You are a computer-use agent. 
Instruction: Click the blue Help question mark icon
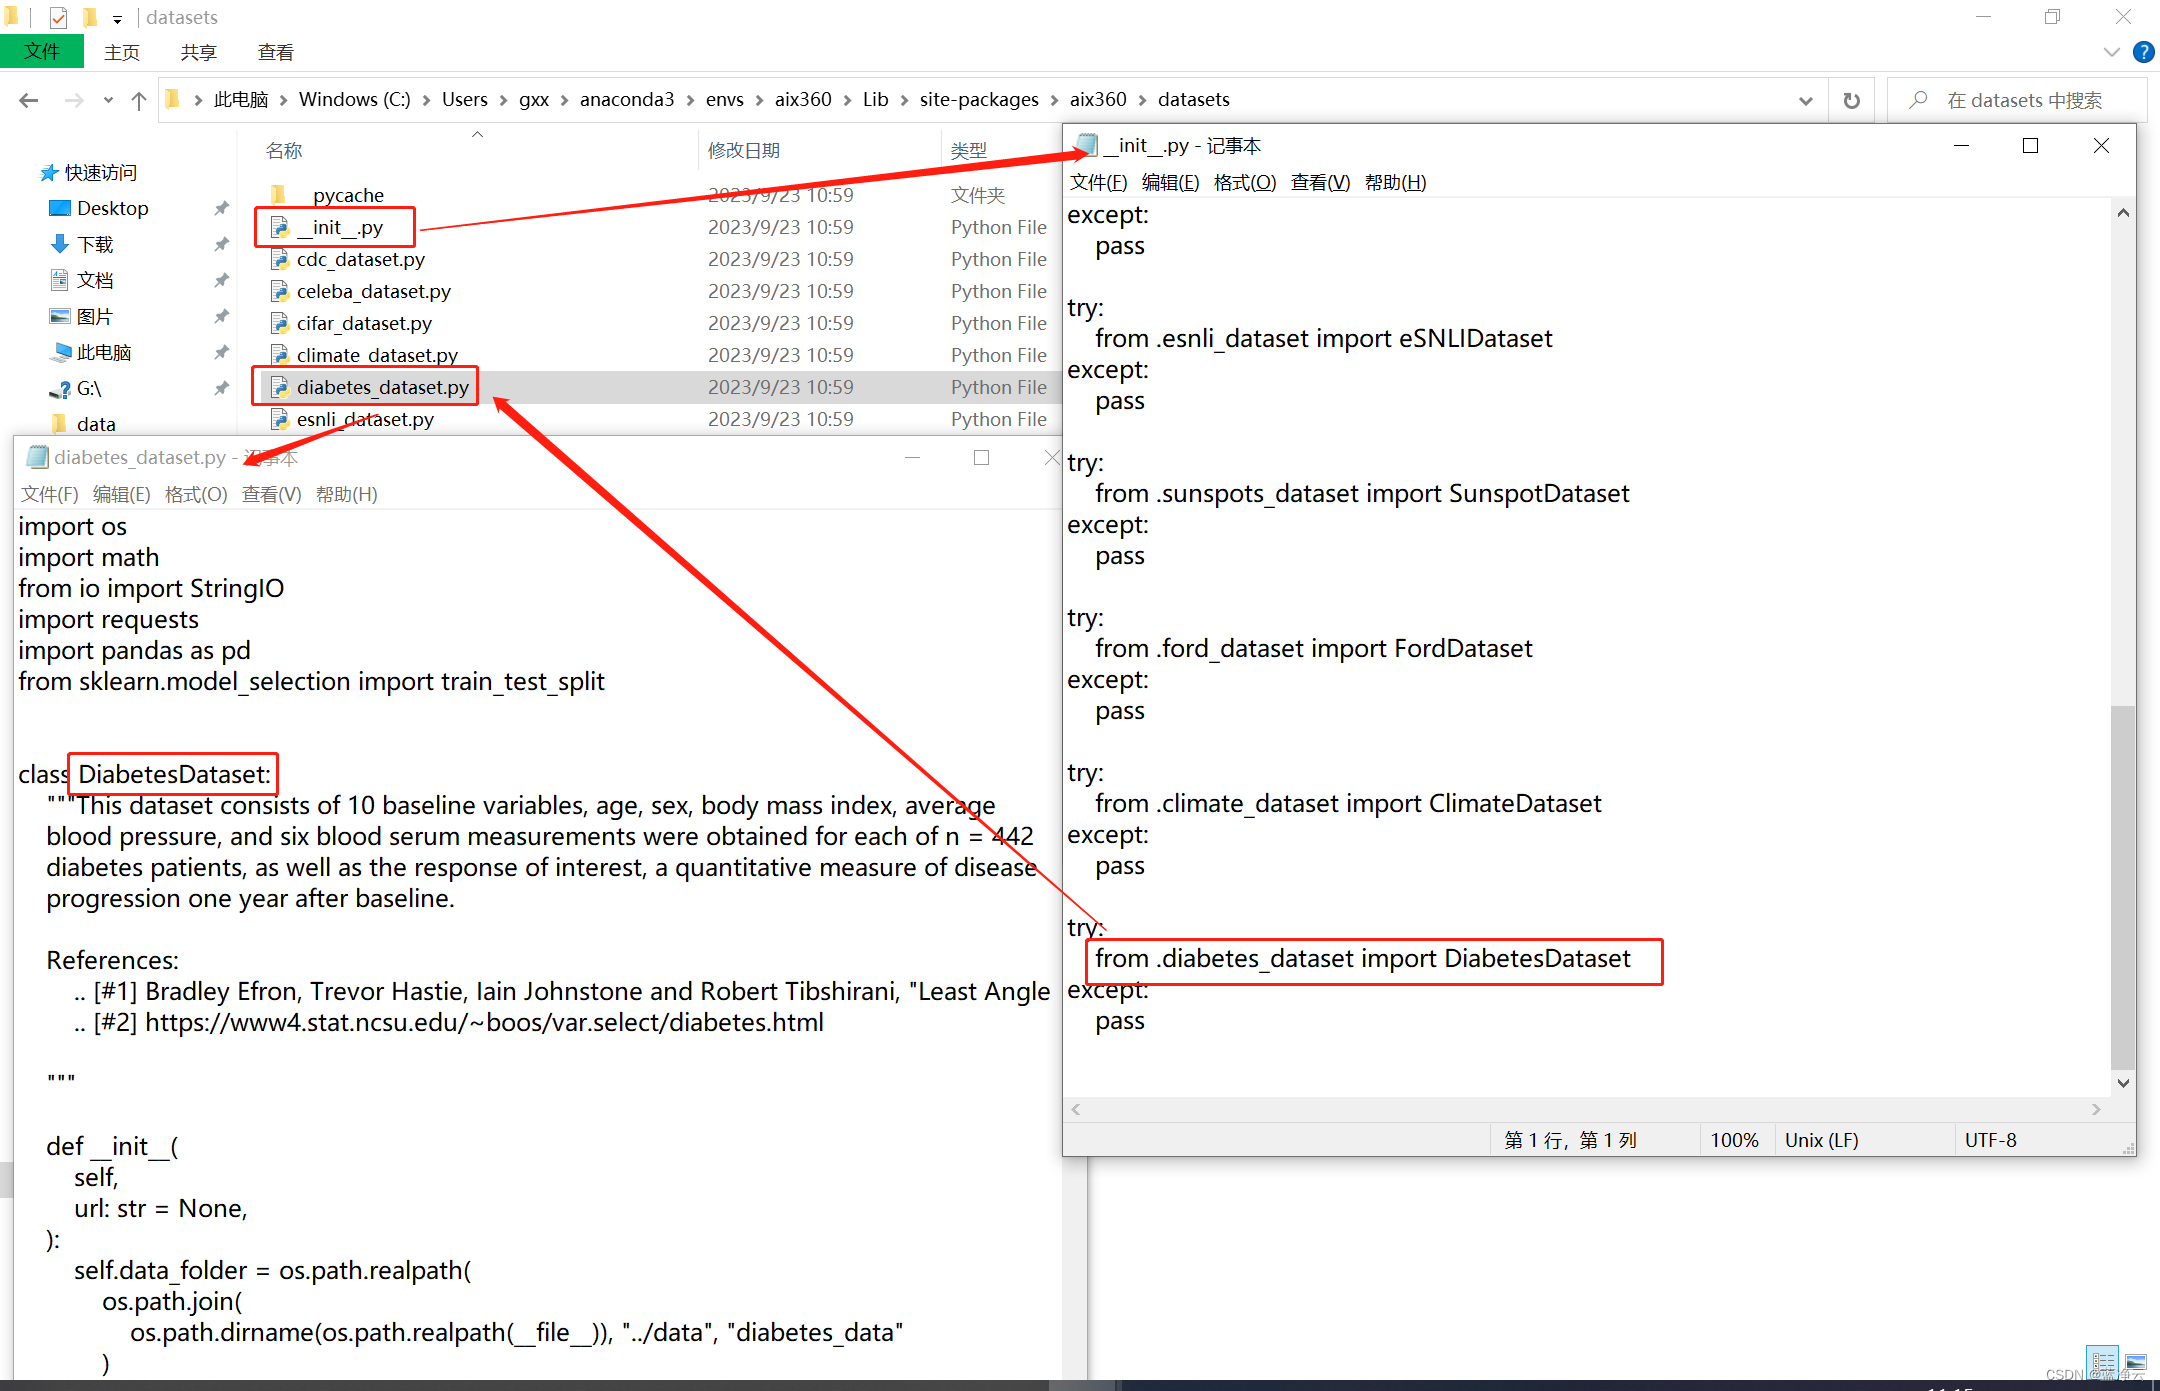(2143, 52)
